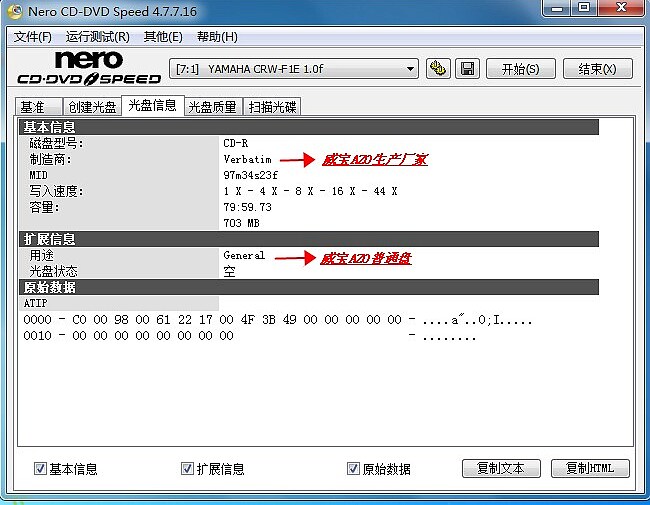Click the ATIP hex row starting 0010
650x505 pixels.
pos(249,335)
